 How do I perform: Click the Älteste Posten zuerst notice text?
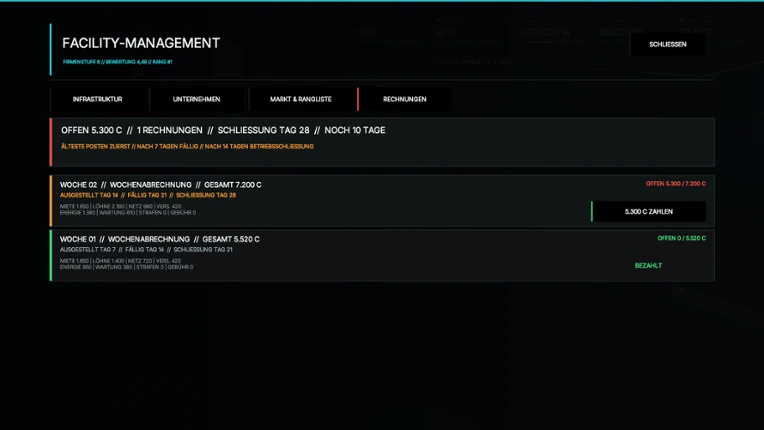point(187,147)
